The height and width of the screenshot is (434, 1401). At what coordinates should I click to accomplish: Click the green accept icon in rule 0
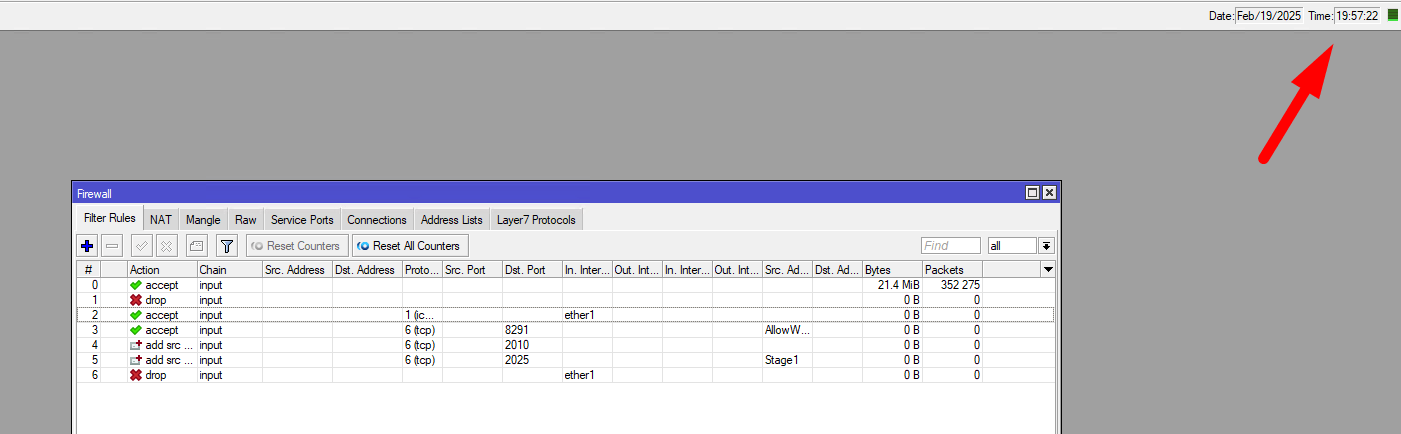click(x=136, y=285)
